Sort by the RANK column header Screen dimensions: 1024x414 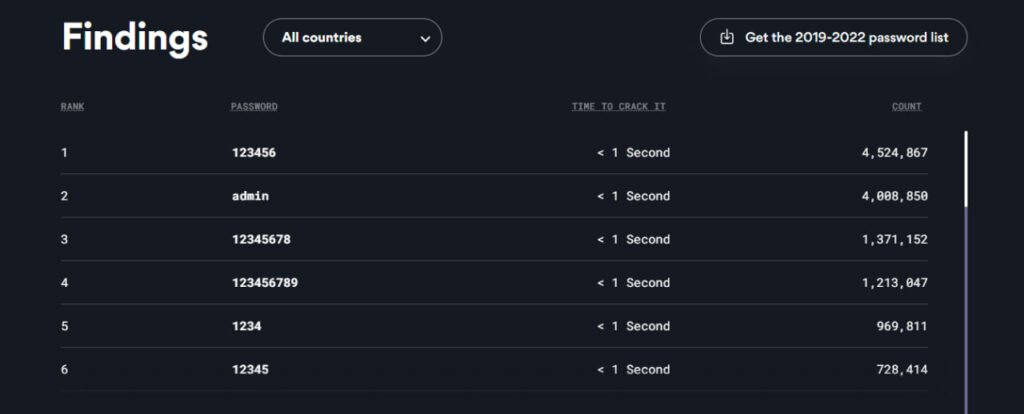click(72, 106)
